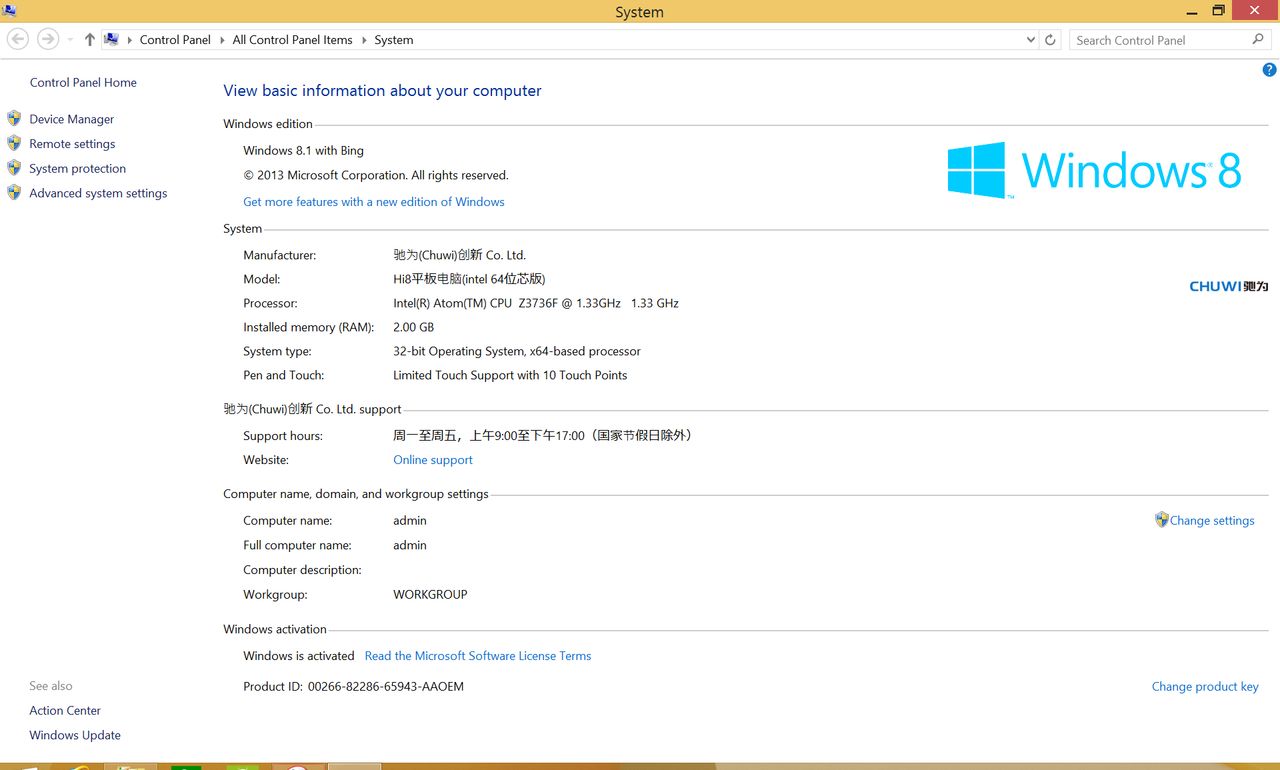Click the Support hours value text

(544, 436)
